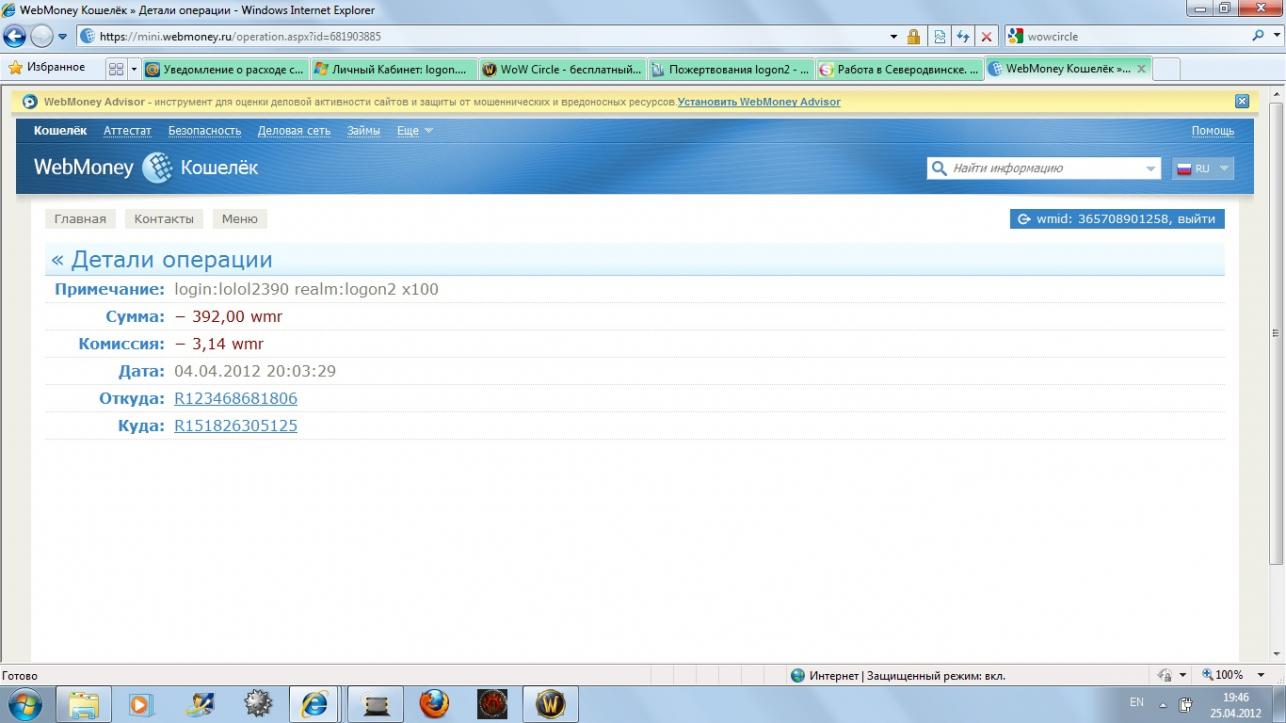Image resolution: width=1286 pixels, height=723 pixels.
Task: Open the page zoom 100% dropdown
Action: 1260,675
